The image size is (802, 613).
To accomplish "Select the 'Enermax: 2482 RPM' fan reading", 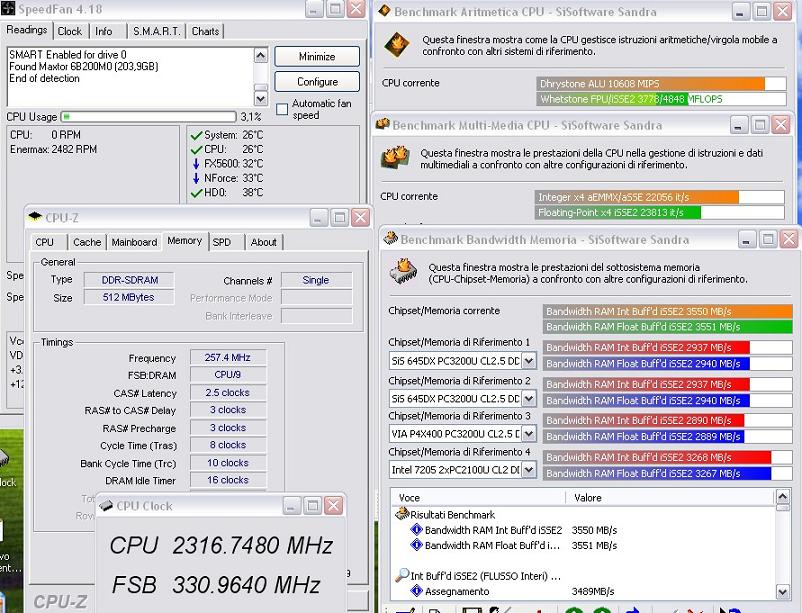I will 54,149.
